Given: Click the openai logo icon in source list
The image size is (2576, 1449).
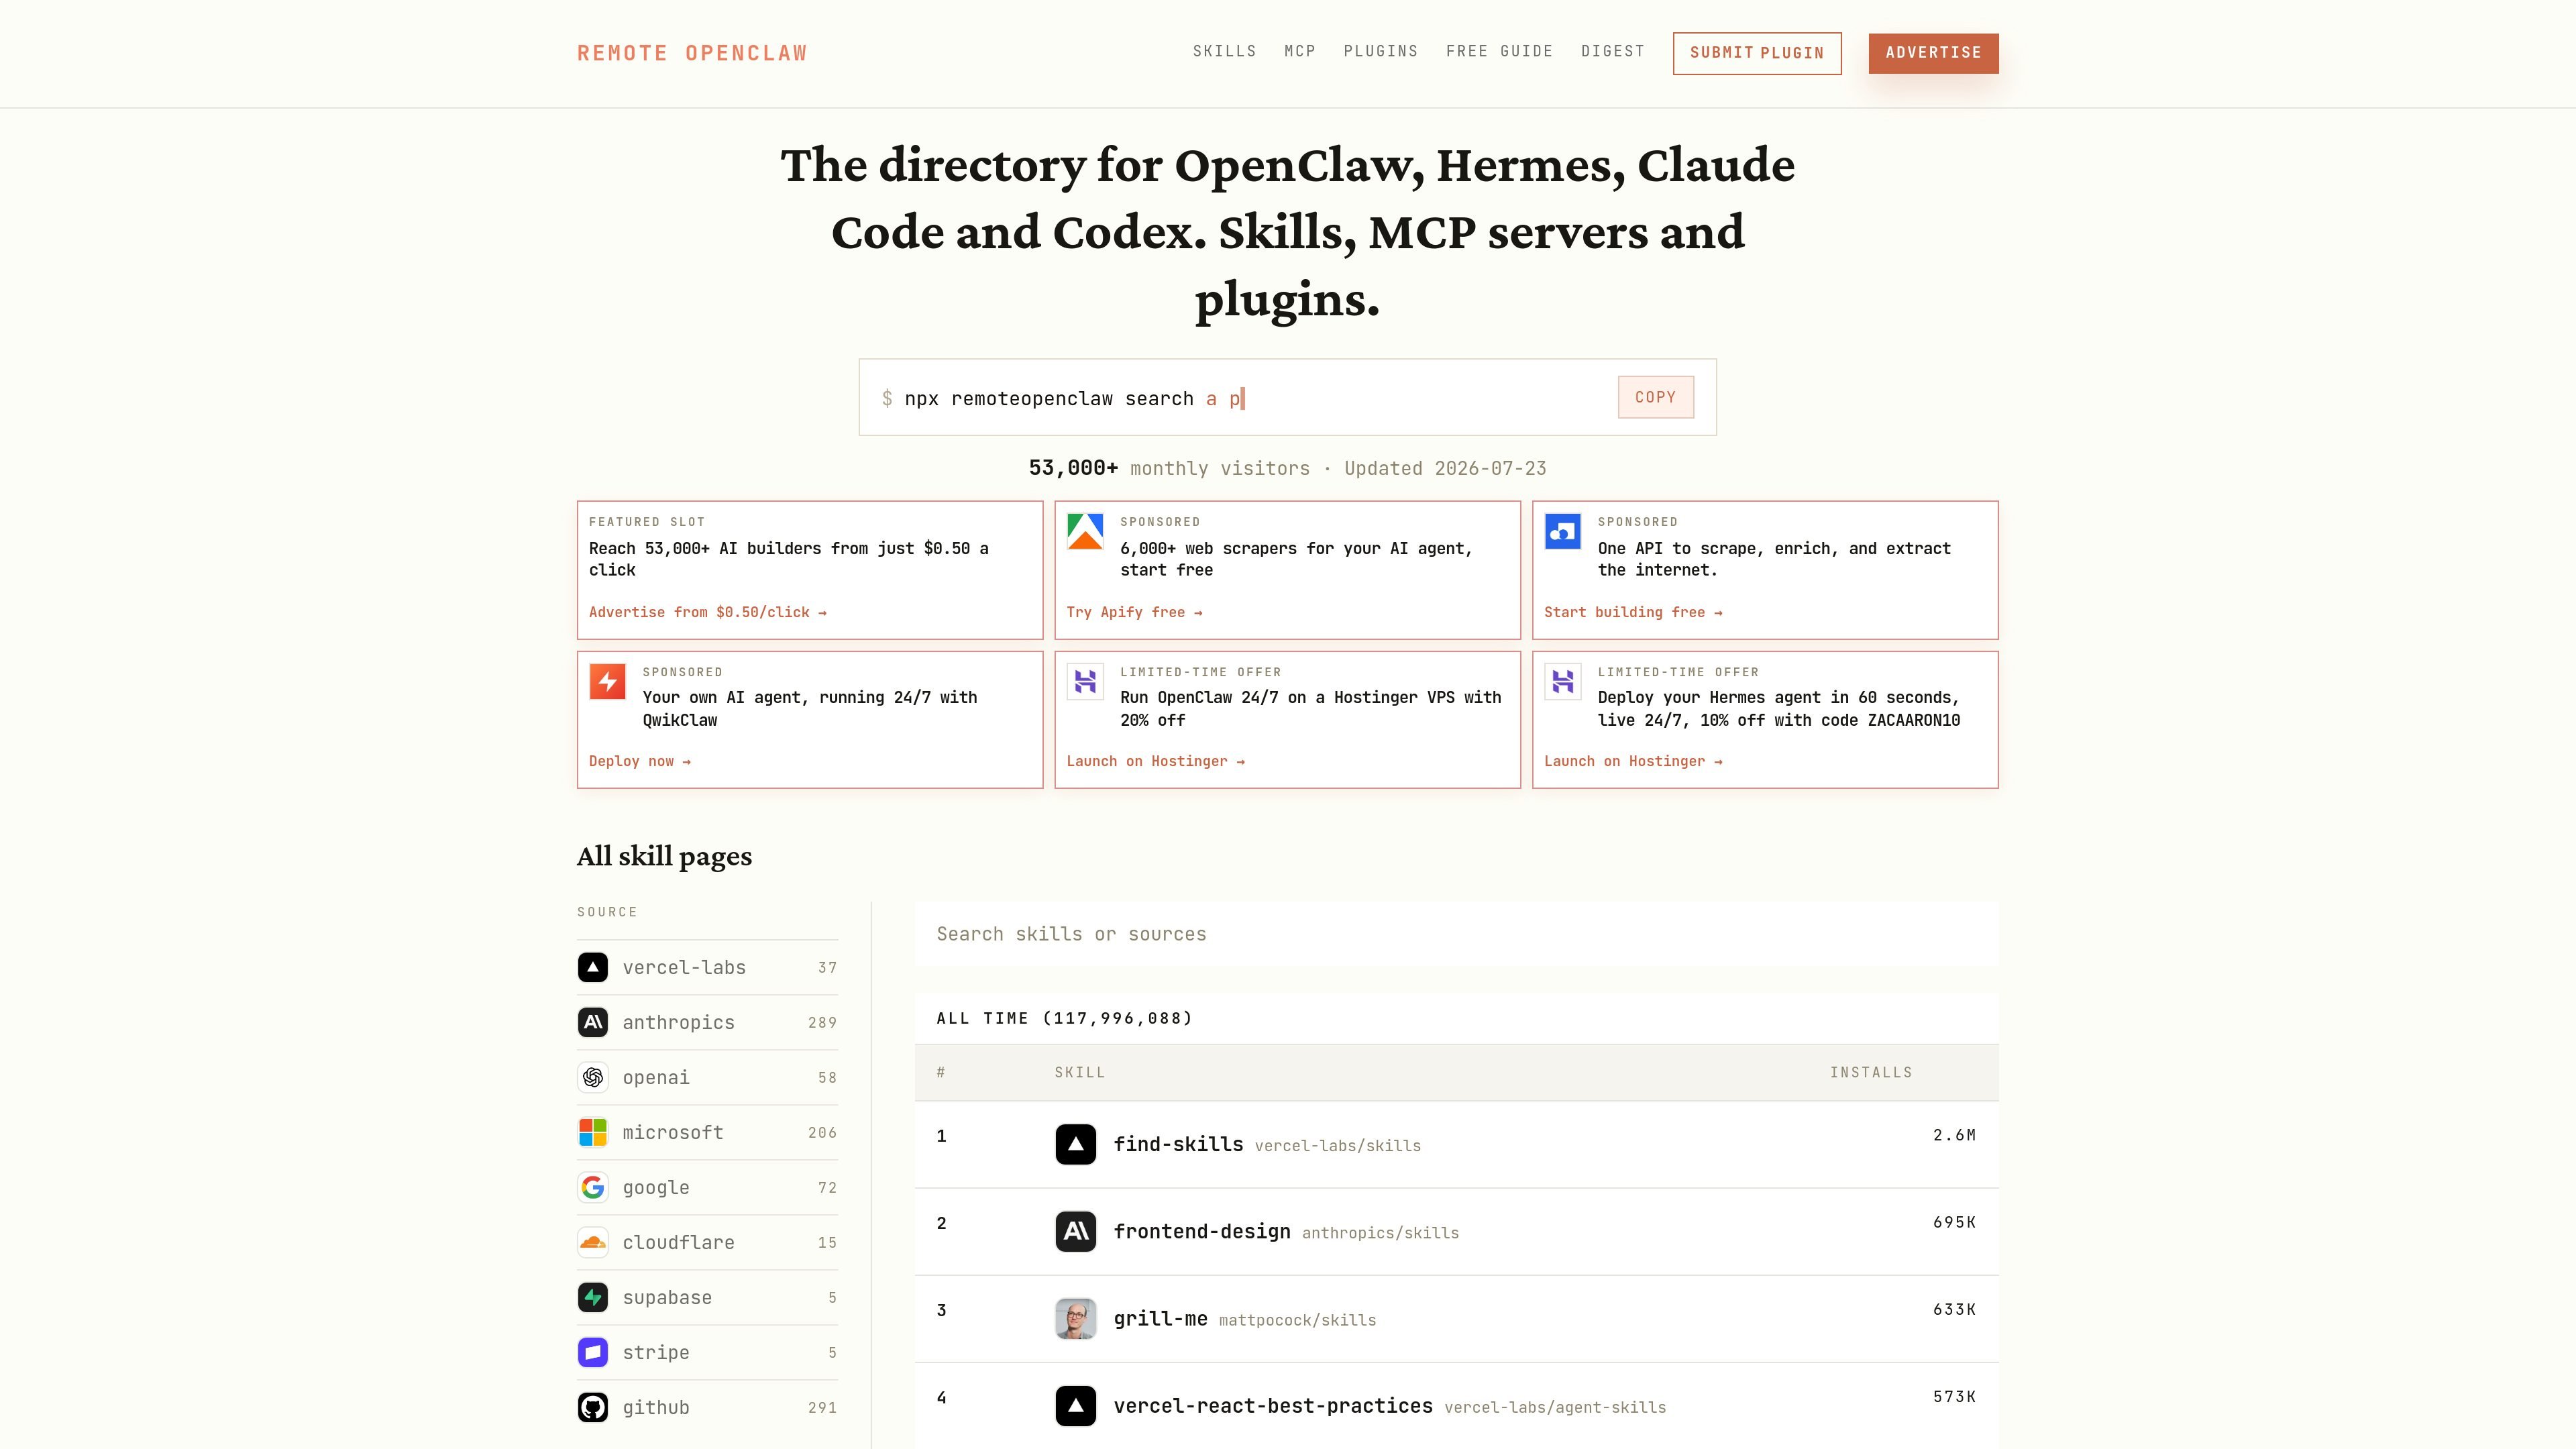Looking at the screenshot, I should (593, 1077).
